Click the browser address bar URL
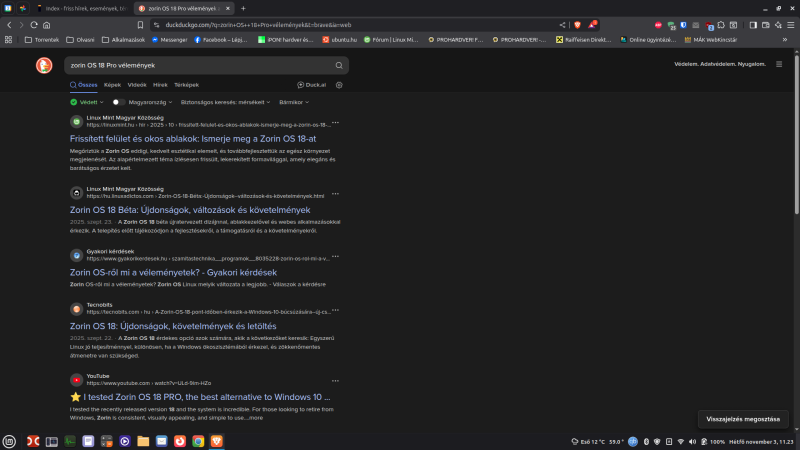800x450 pixels. 258,24
